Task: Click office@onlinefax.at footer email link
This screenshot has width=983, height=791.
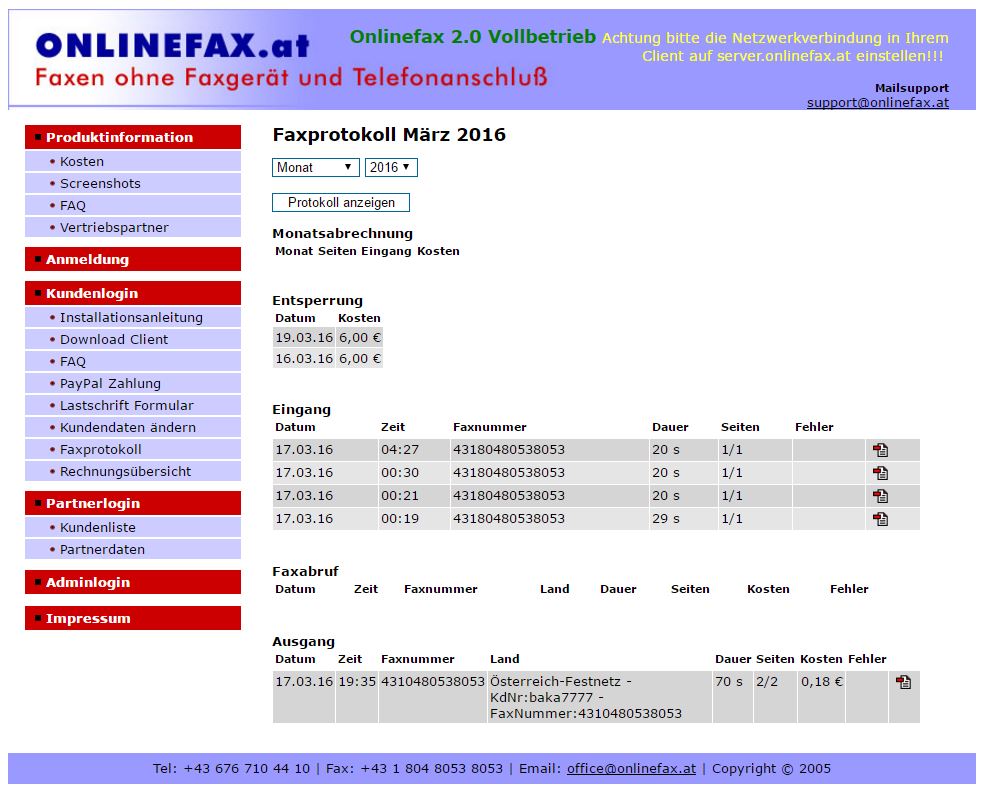Action: point(631,768)
